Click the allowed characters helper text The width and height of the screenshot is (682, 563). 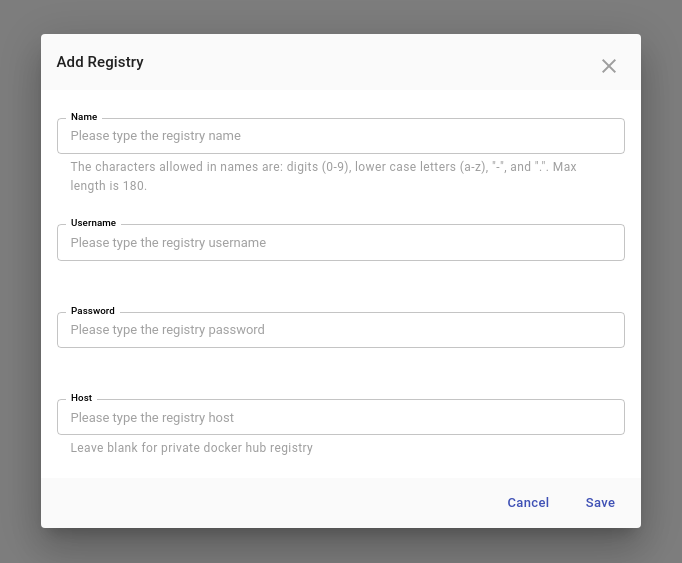pyautogui.click(x=323, y=176)
